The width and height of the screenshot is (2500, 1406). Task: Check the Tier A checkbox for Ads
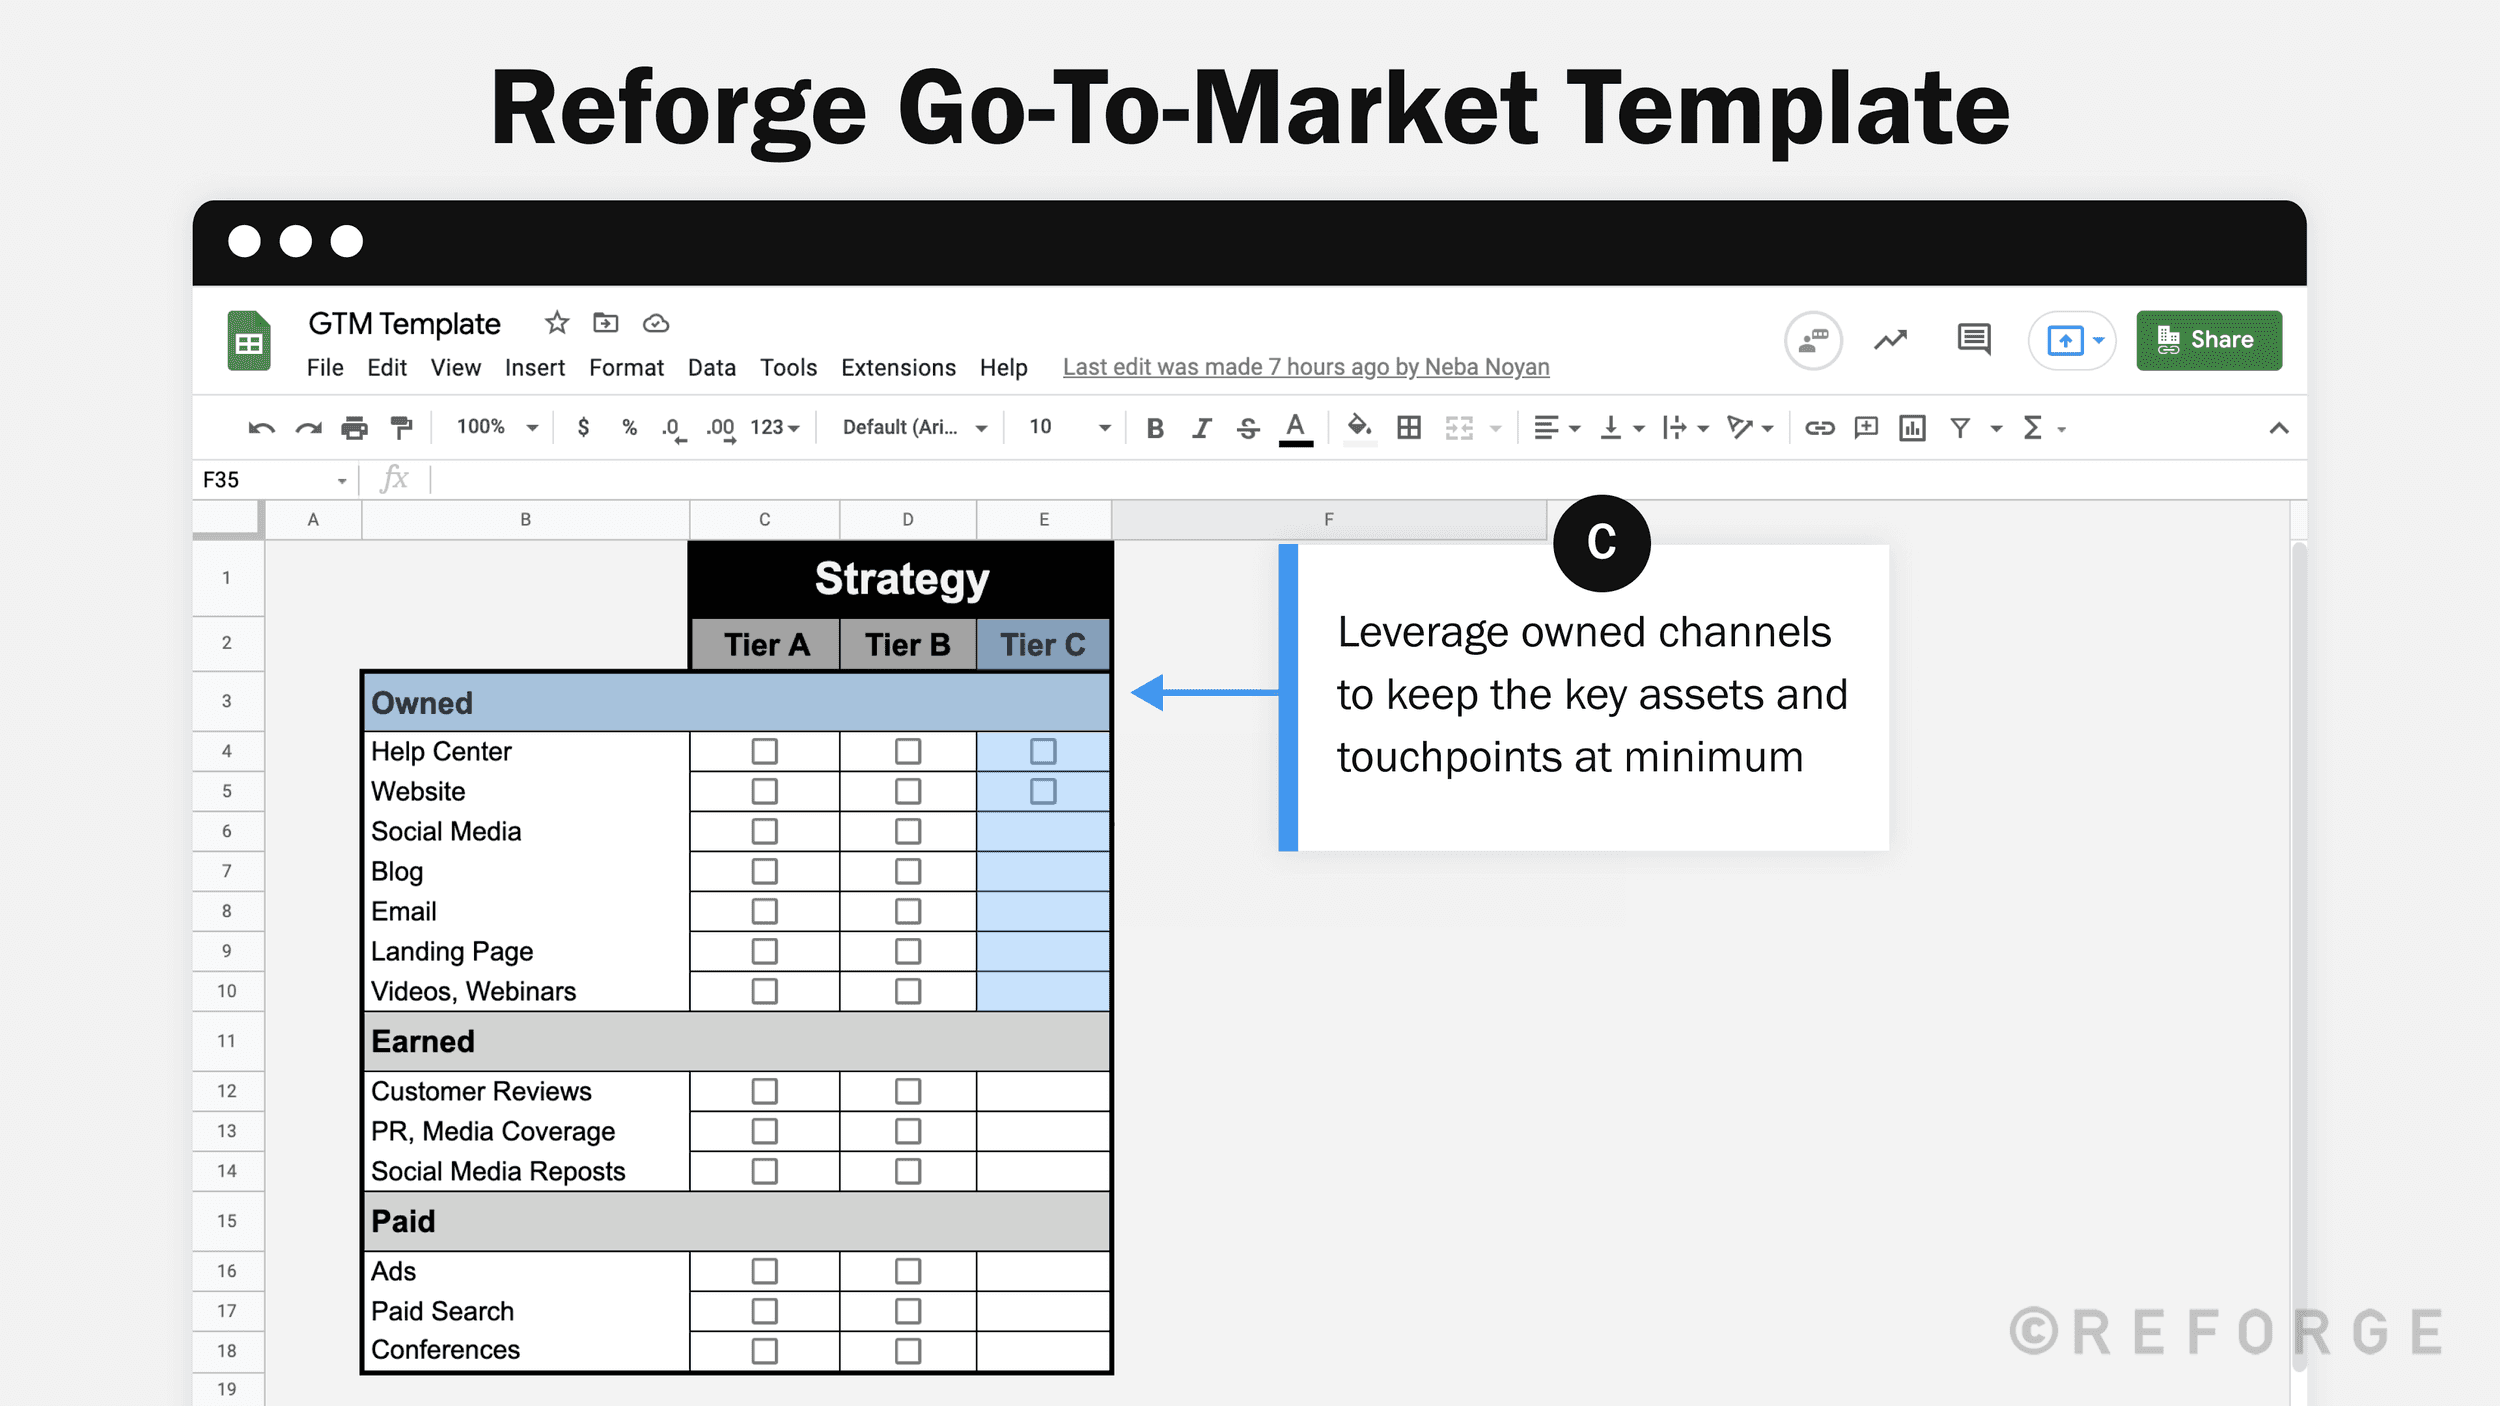[764, 1270]
